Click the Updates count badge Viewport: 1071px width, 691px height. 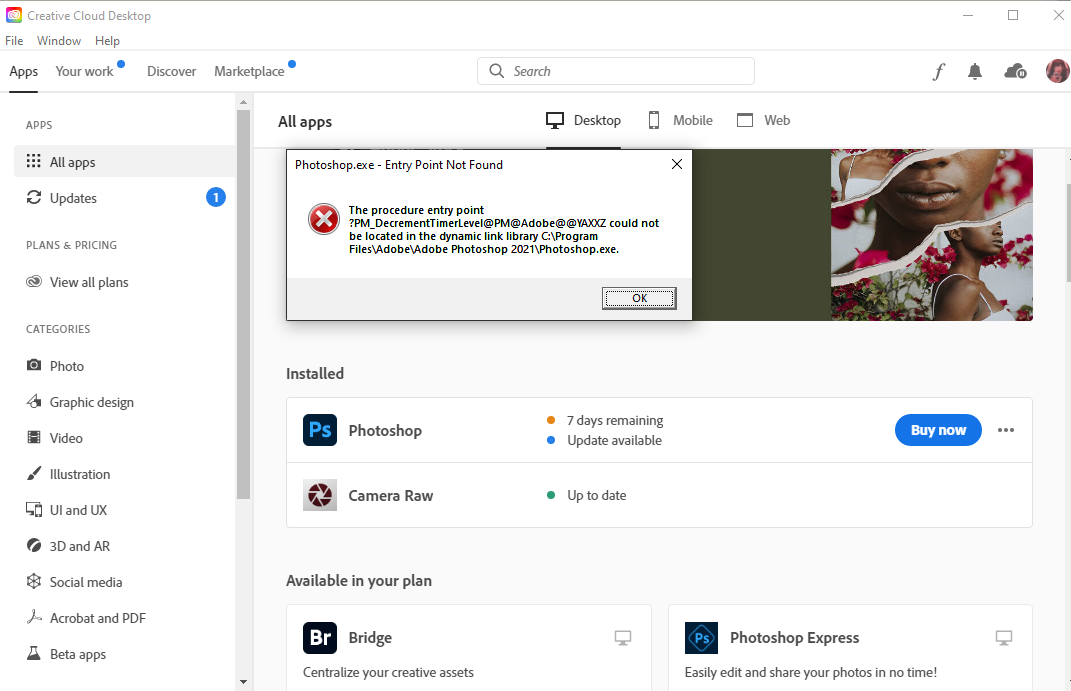click(216, 197)
